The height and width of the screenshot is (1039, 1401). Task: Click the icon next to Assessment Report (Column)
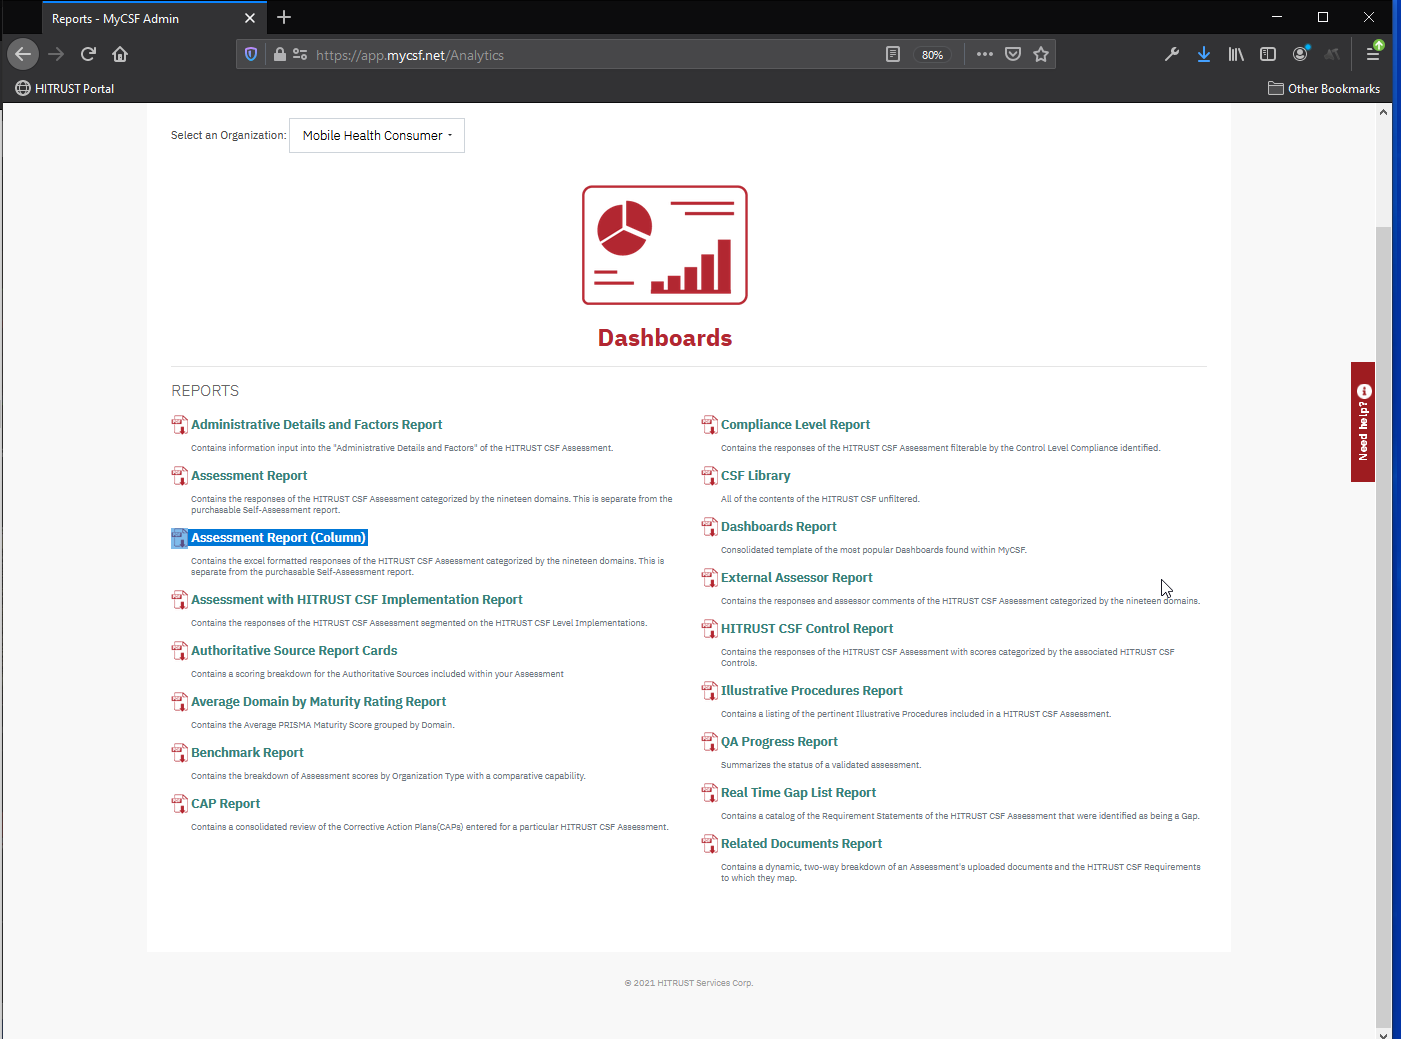tap(180, 538)
